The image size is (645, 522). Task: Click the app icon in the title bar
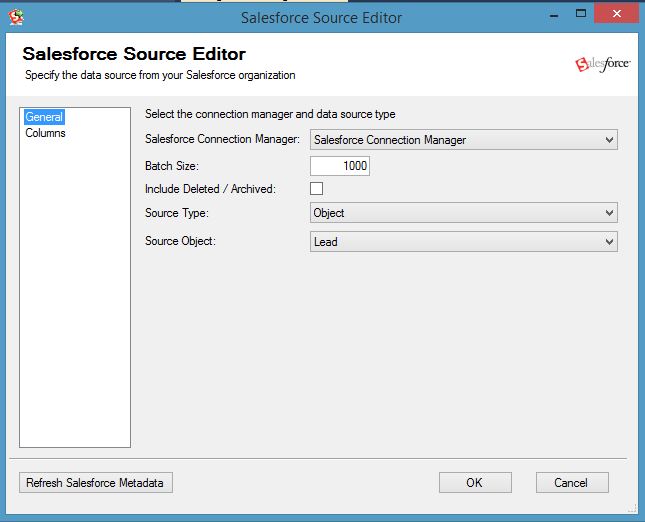coord(16,17)
